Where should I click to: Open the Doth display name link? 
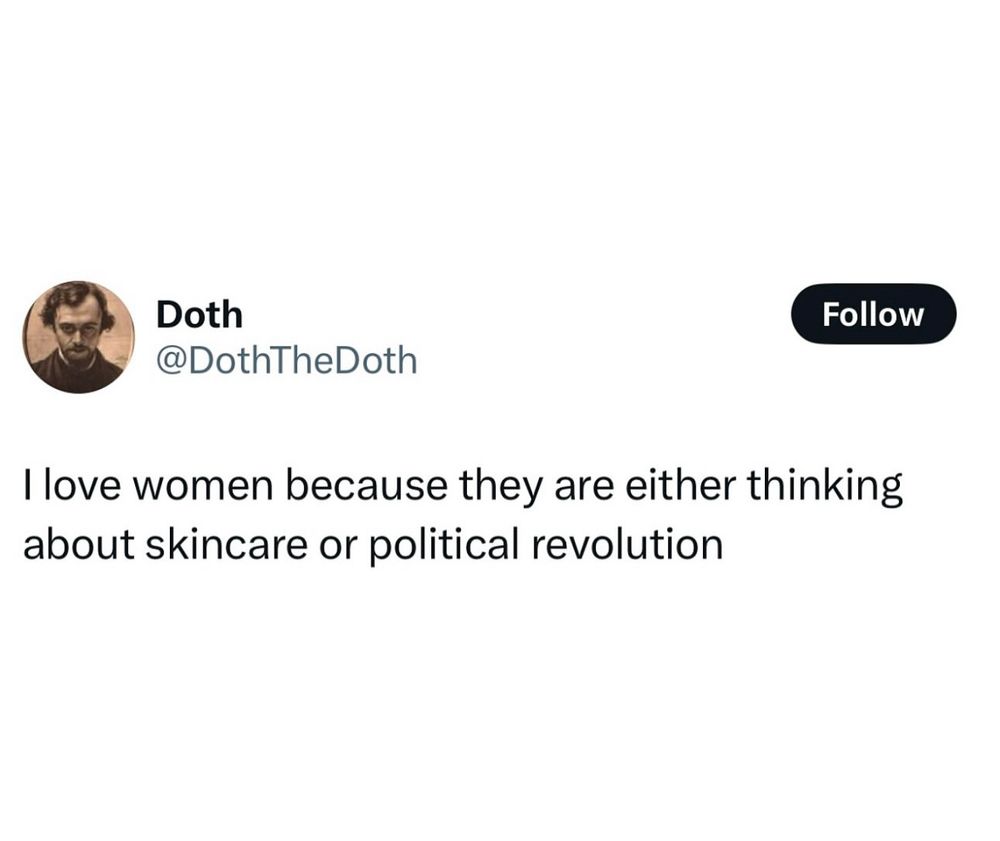200,315
